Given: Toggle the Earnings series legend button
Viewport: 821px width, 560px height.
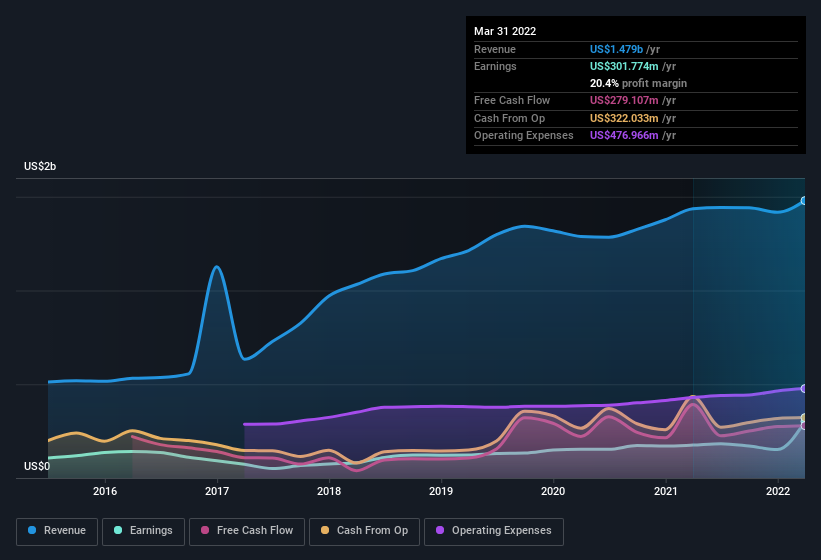Looking at the screenshot, I should point(143,531).
